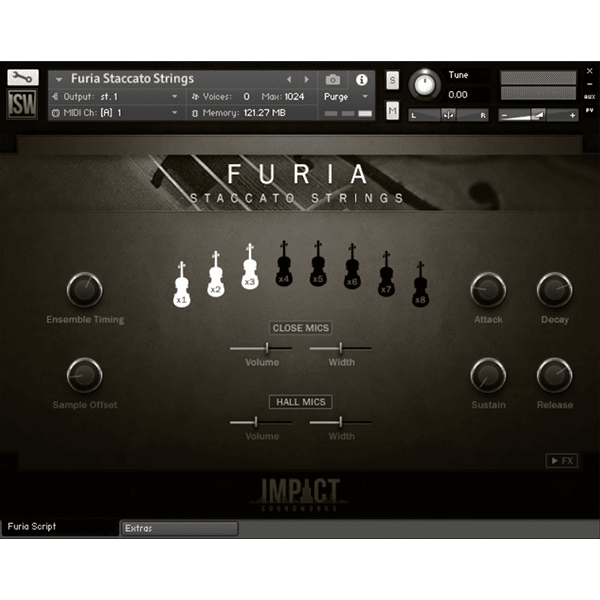
Task: Go to previous instrument with left arrow
Action: (289, 79)
